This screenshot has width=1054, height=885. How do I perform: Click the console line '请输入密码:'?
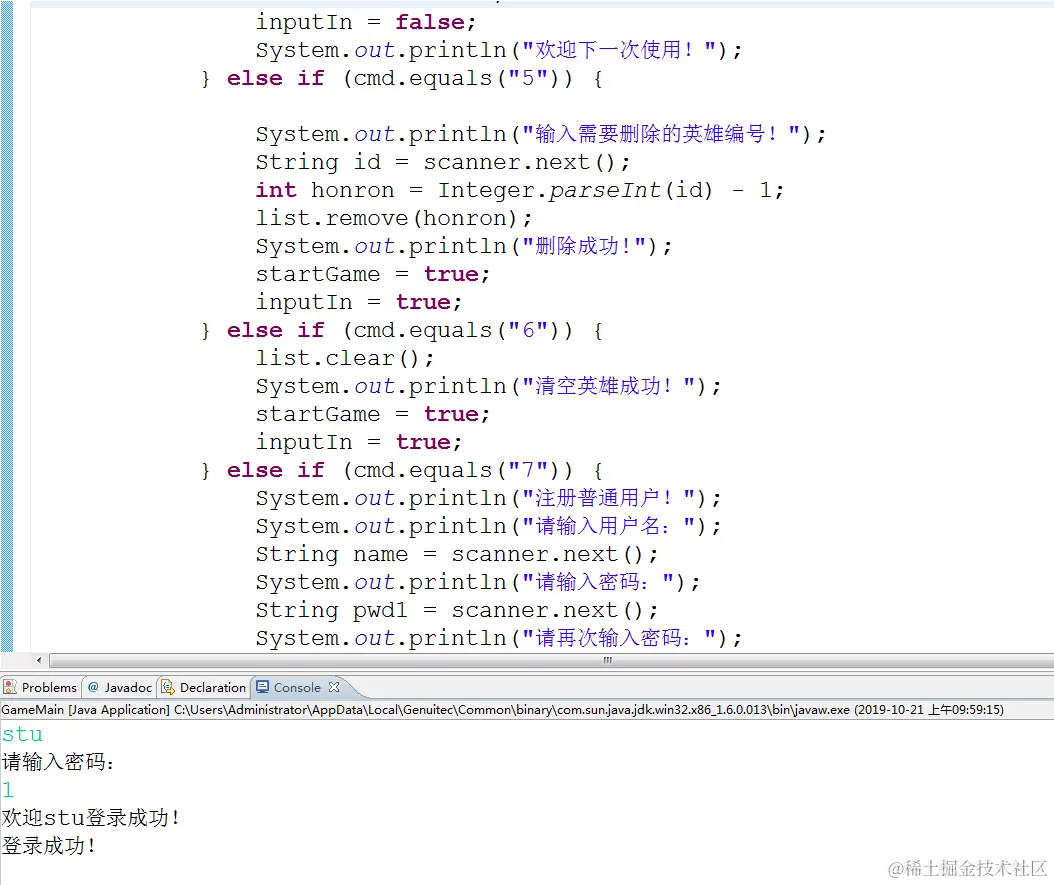[58, 762]
